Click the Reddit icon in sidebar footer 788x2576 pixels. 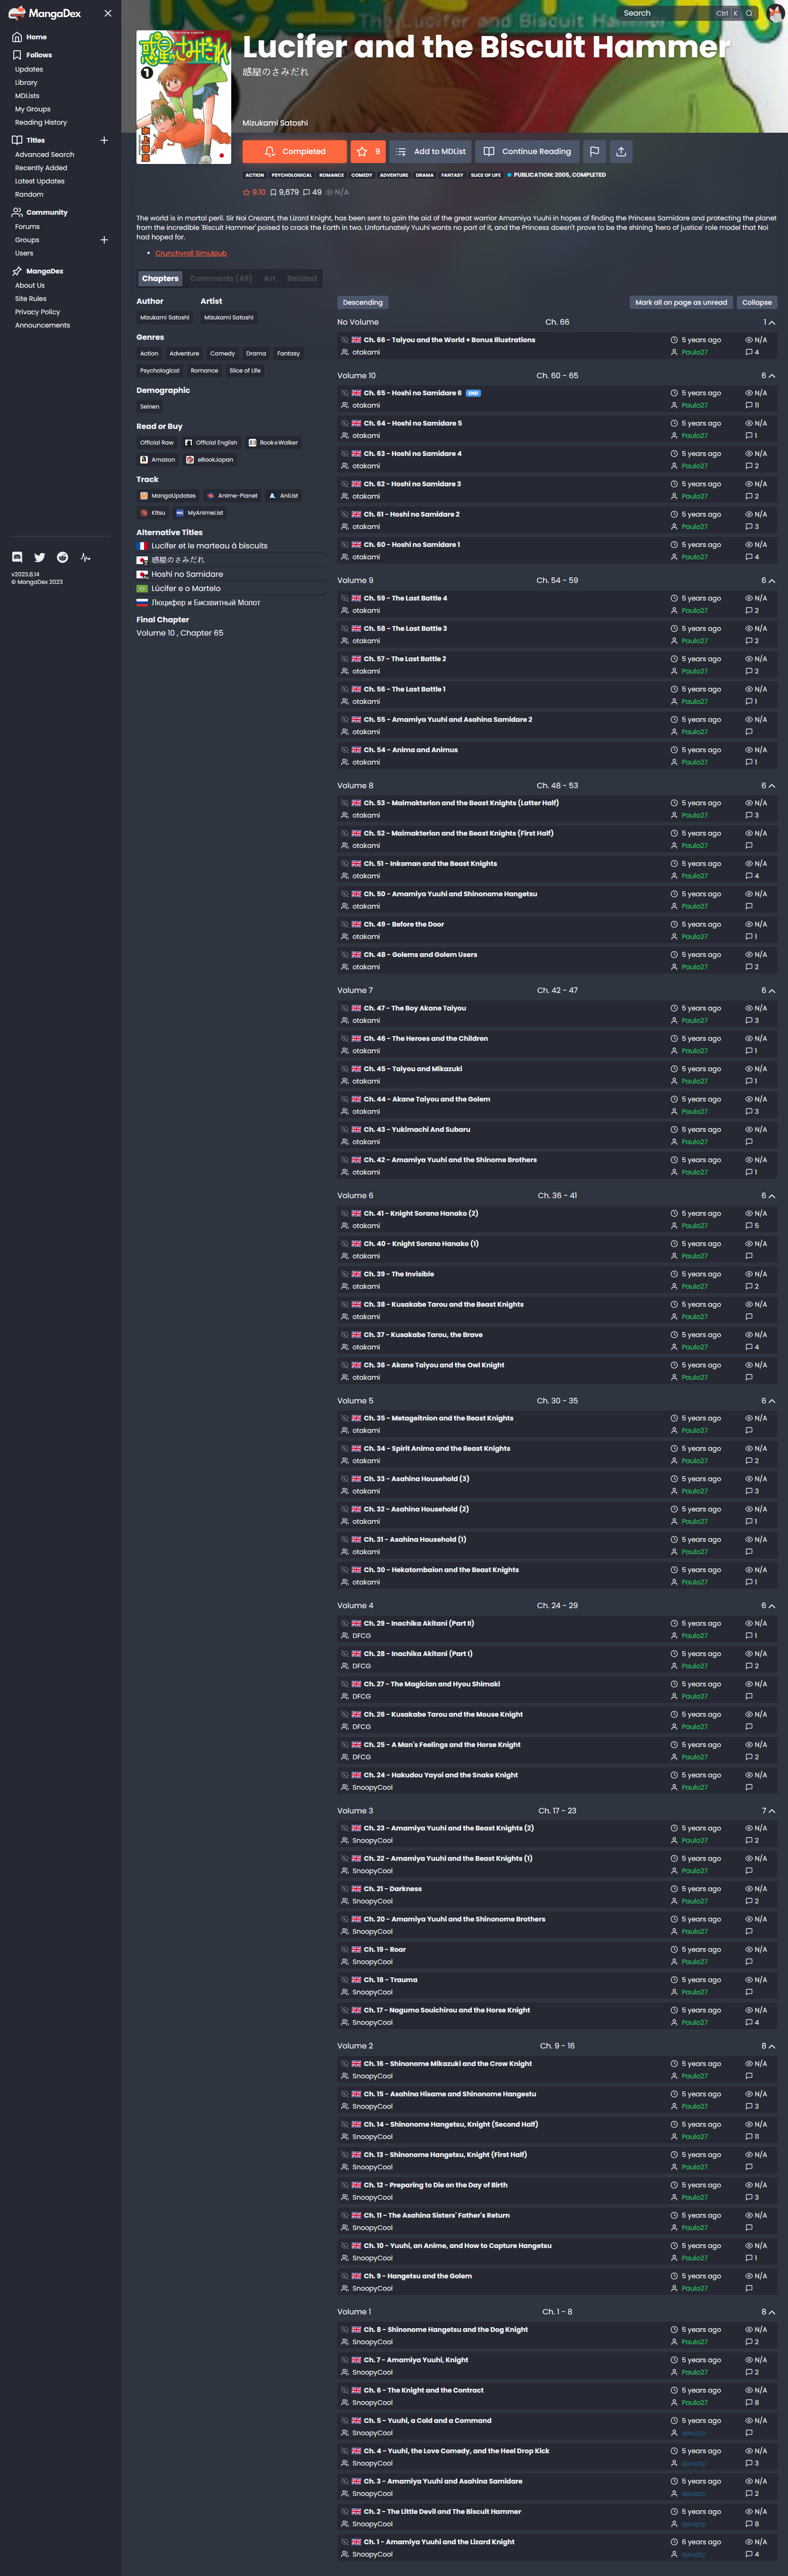coord(62,557)
